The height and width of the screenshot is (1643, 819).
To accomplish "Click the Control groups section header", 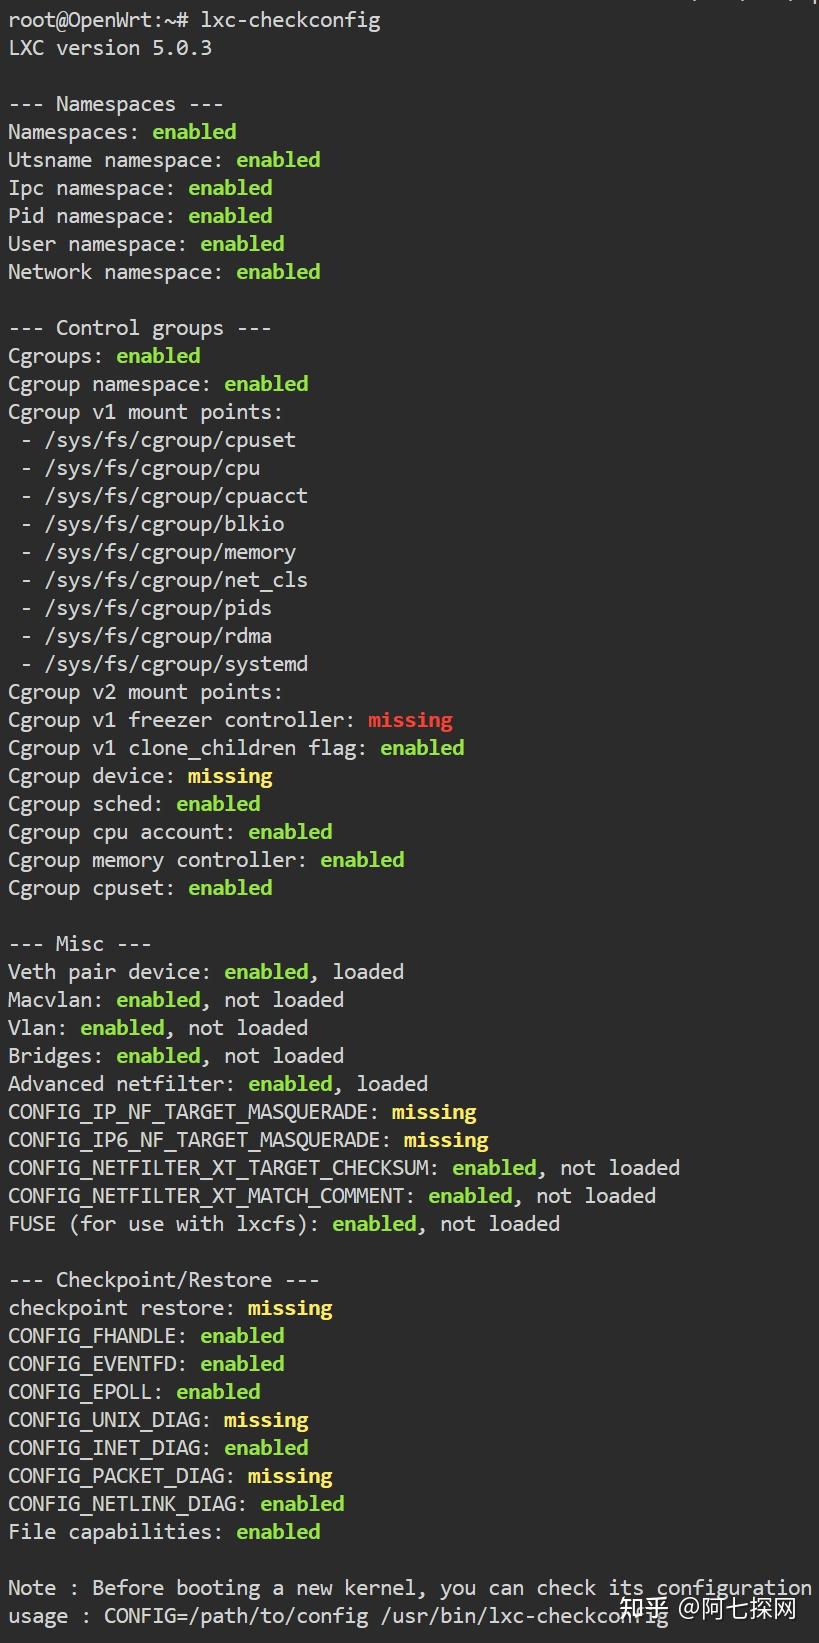I will coord(140,328).
